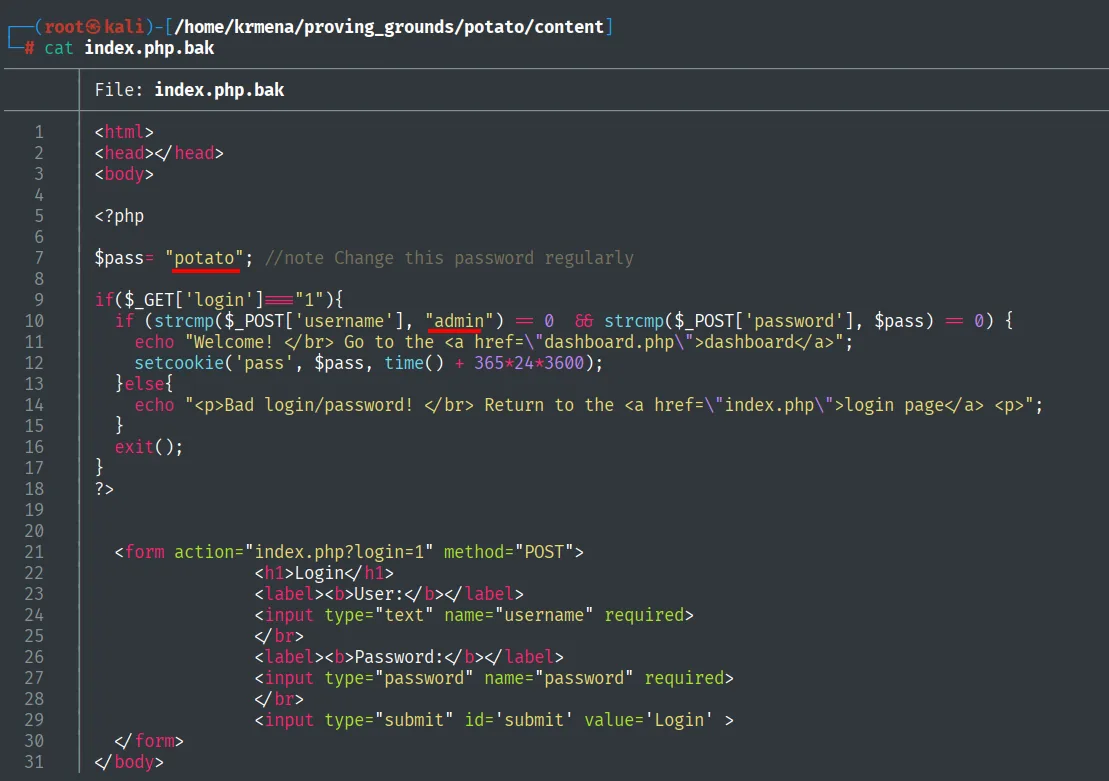Click the name="username" input line
The width and height of the screenshot is (1109, 781).
point(474,615)
